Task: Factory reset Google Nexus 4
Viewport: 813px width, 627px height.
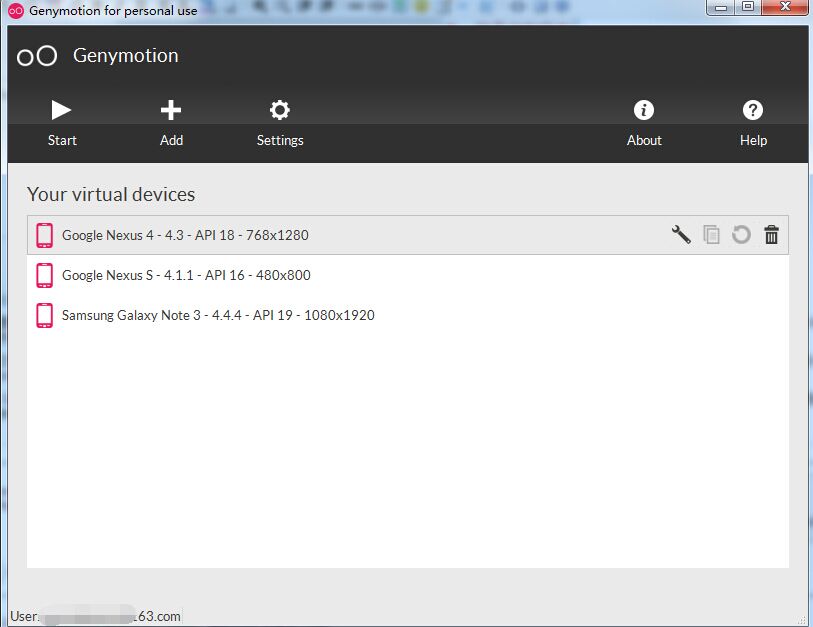Action: coord(741,234)
